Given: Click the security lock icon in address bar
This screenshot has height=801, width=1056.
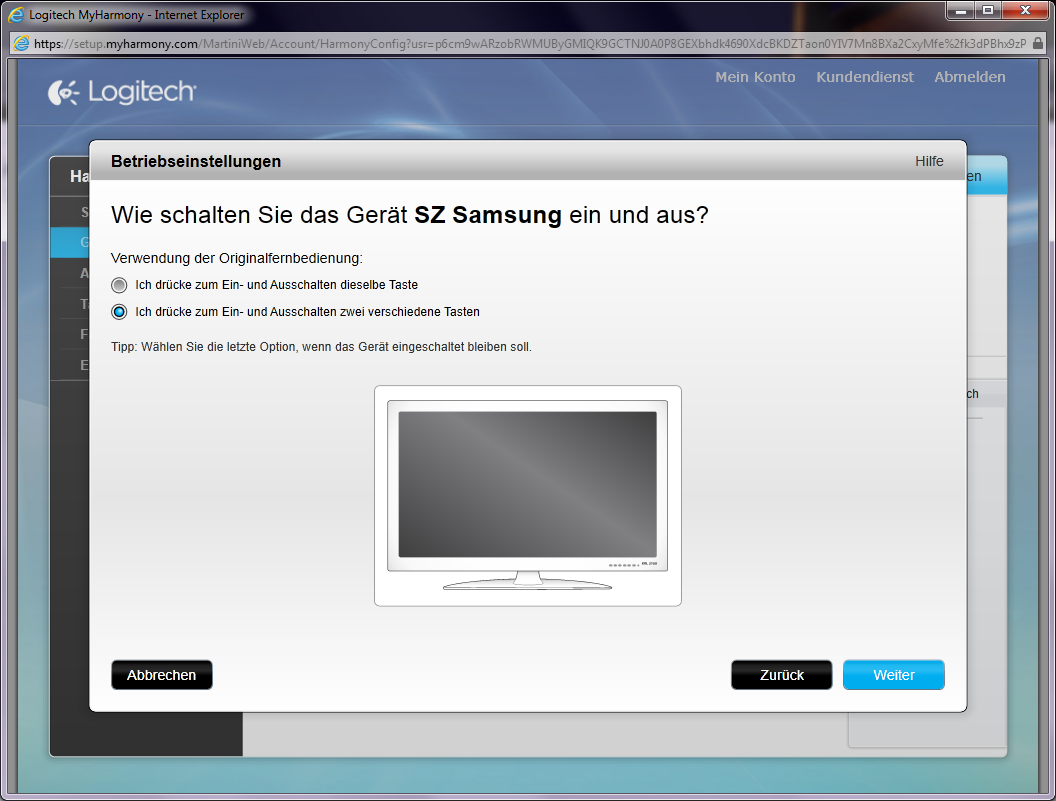Looking at the screenshot, I should pyautogui.click(x=1040, y=44).
